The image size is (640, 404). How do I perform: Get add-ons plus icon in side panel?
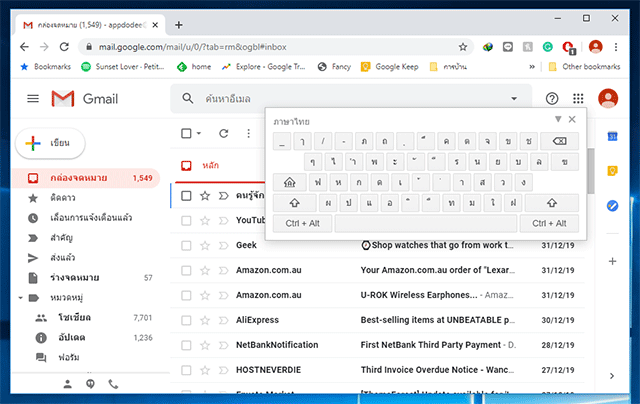point(612,261)
